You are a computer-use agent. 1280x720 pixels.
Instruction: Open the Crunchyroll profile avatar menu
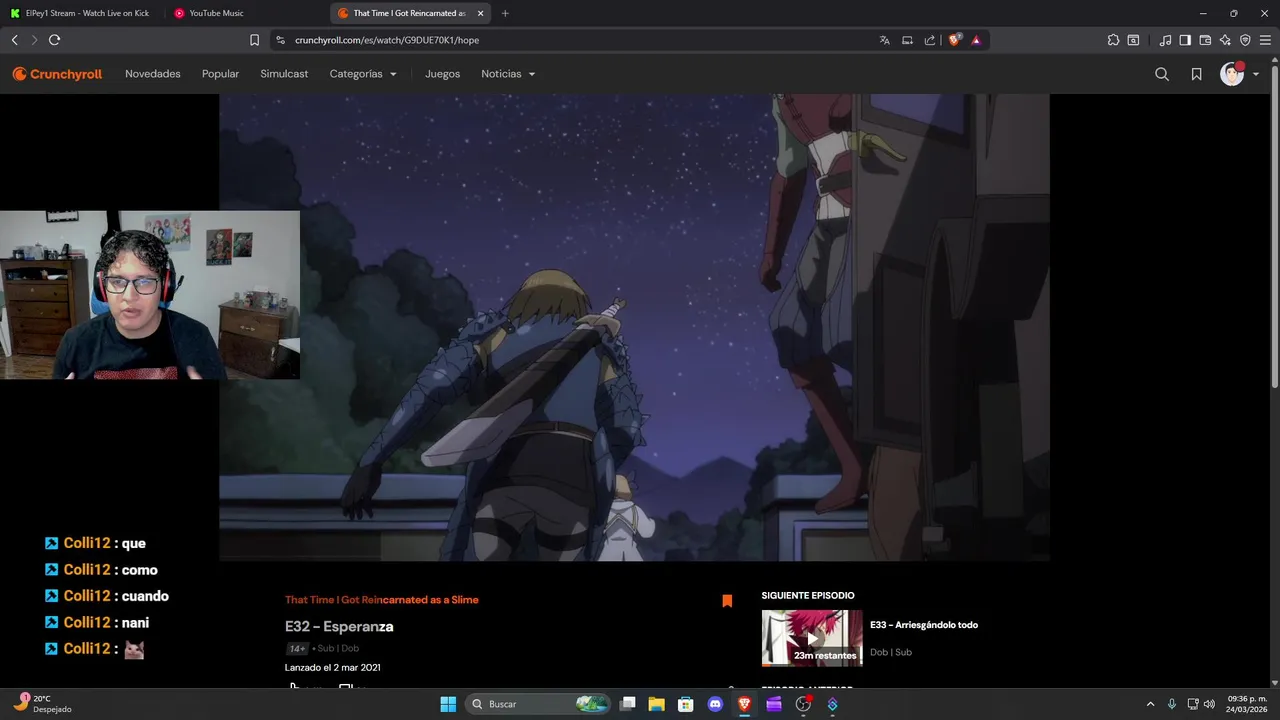[1239, 74]
